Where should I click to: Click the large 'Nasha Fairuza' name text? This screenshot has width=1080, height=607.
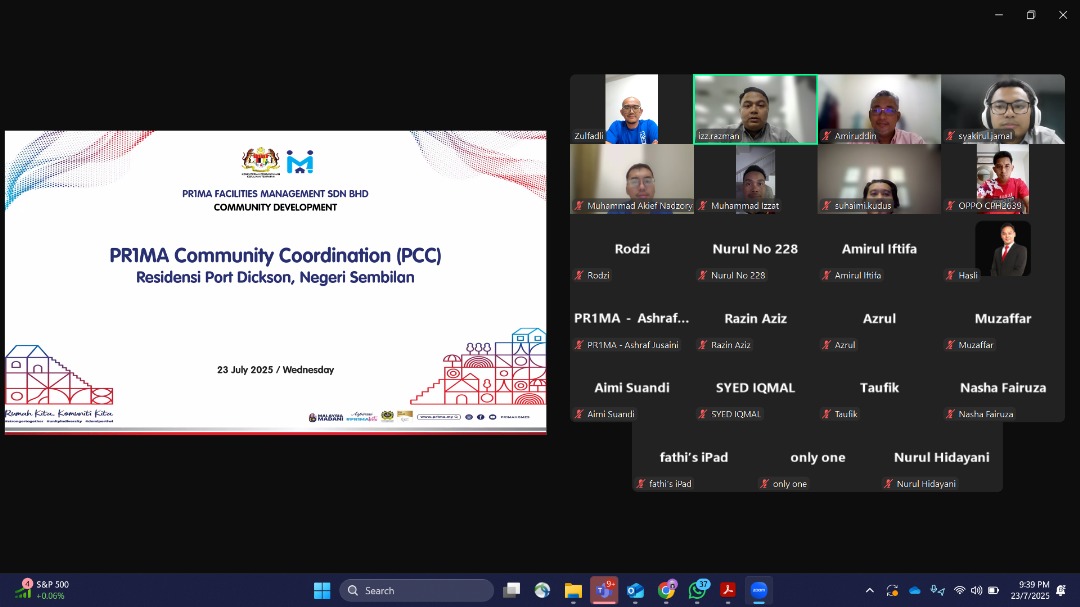coord(1003,388)
